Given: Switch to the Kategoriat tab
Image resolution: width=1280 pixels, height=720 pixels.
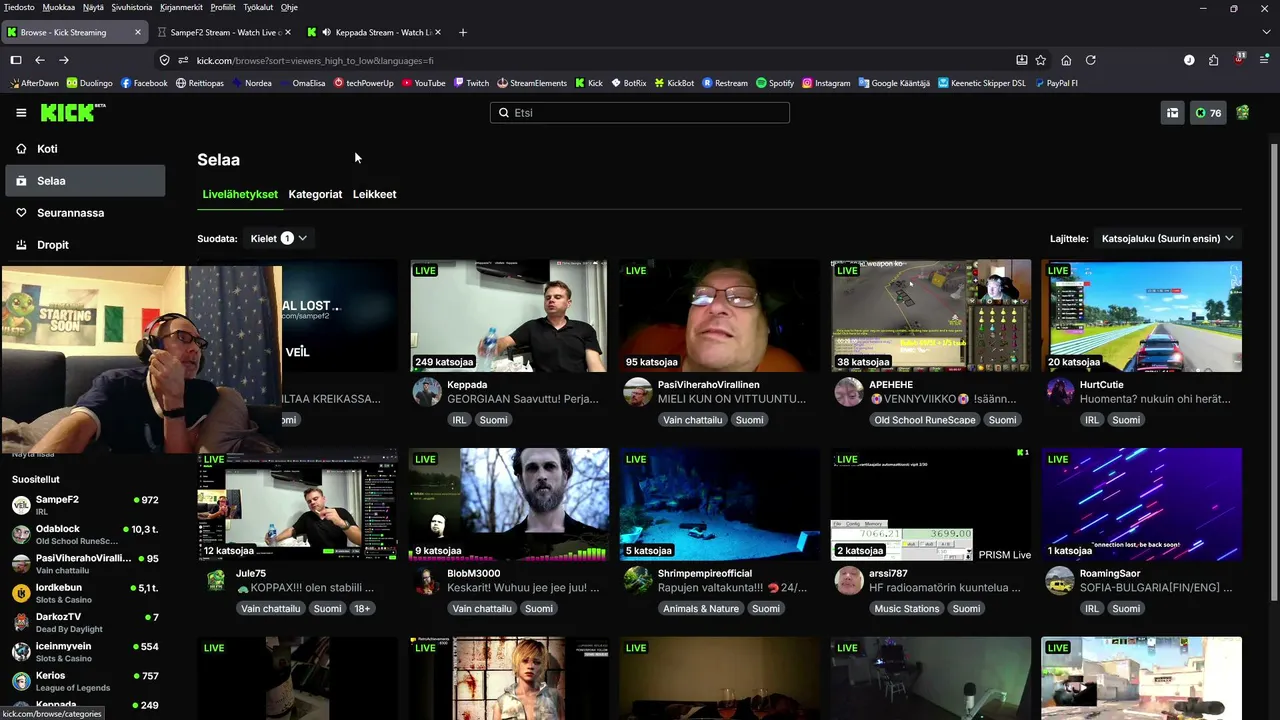Looking at the screenshot, I should pos(315,194).
